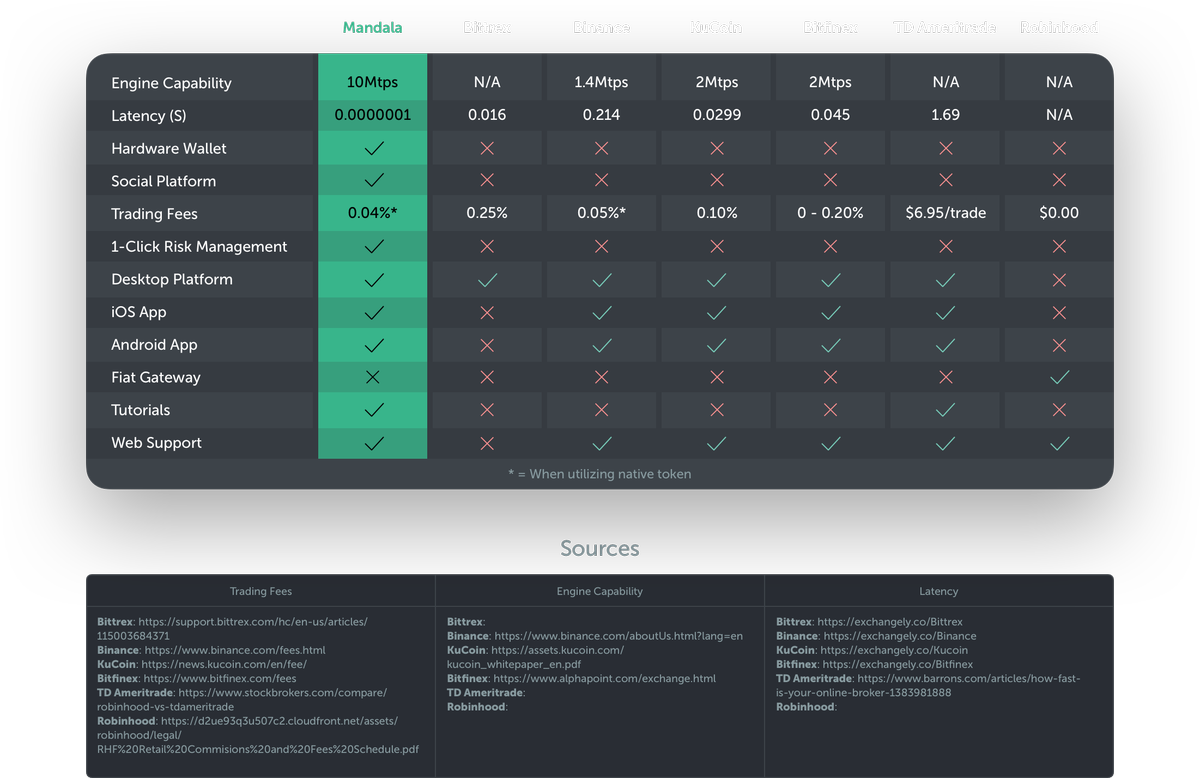Click Mandala's Tutorials checkmark

[374, 410]
